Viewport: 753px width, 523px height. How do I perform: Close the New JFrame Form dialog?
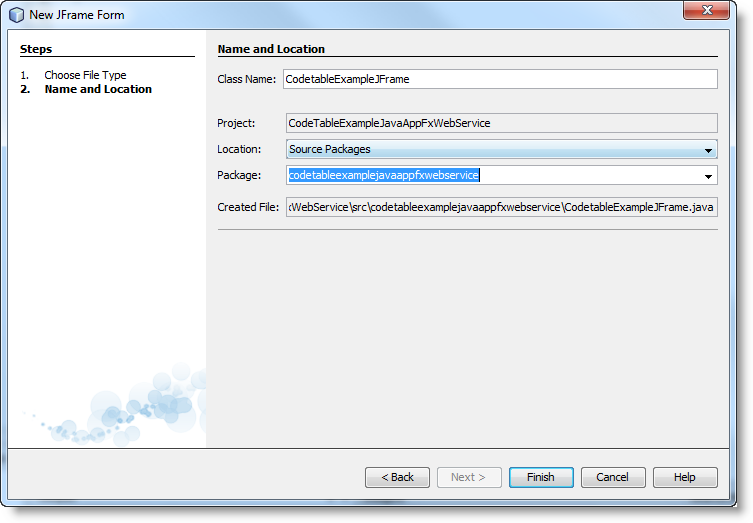[x=711, y=12]
